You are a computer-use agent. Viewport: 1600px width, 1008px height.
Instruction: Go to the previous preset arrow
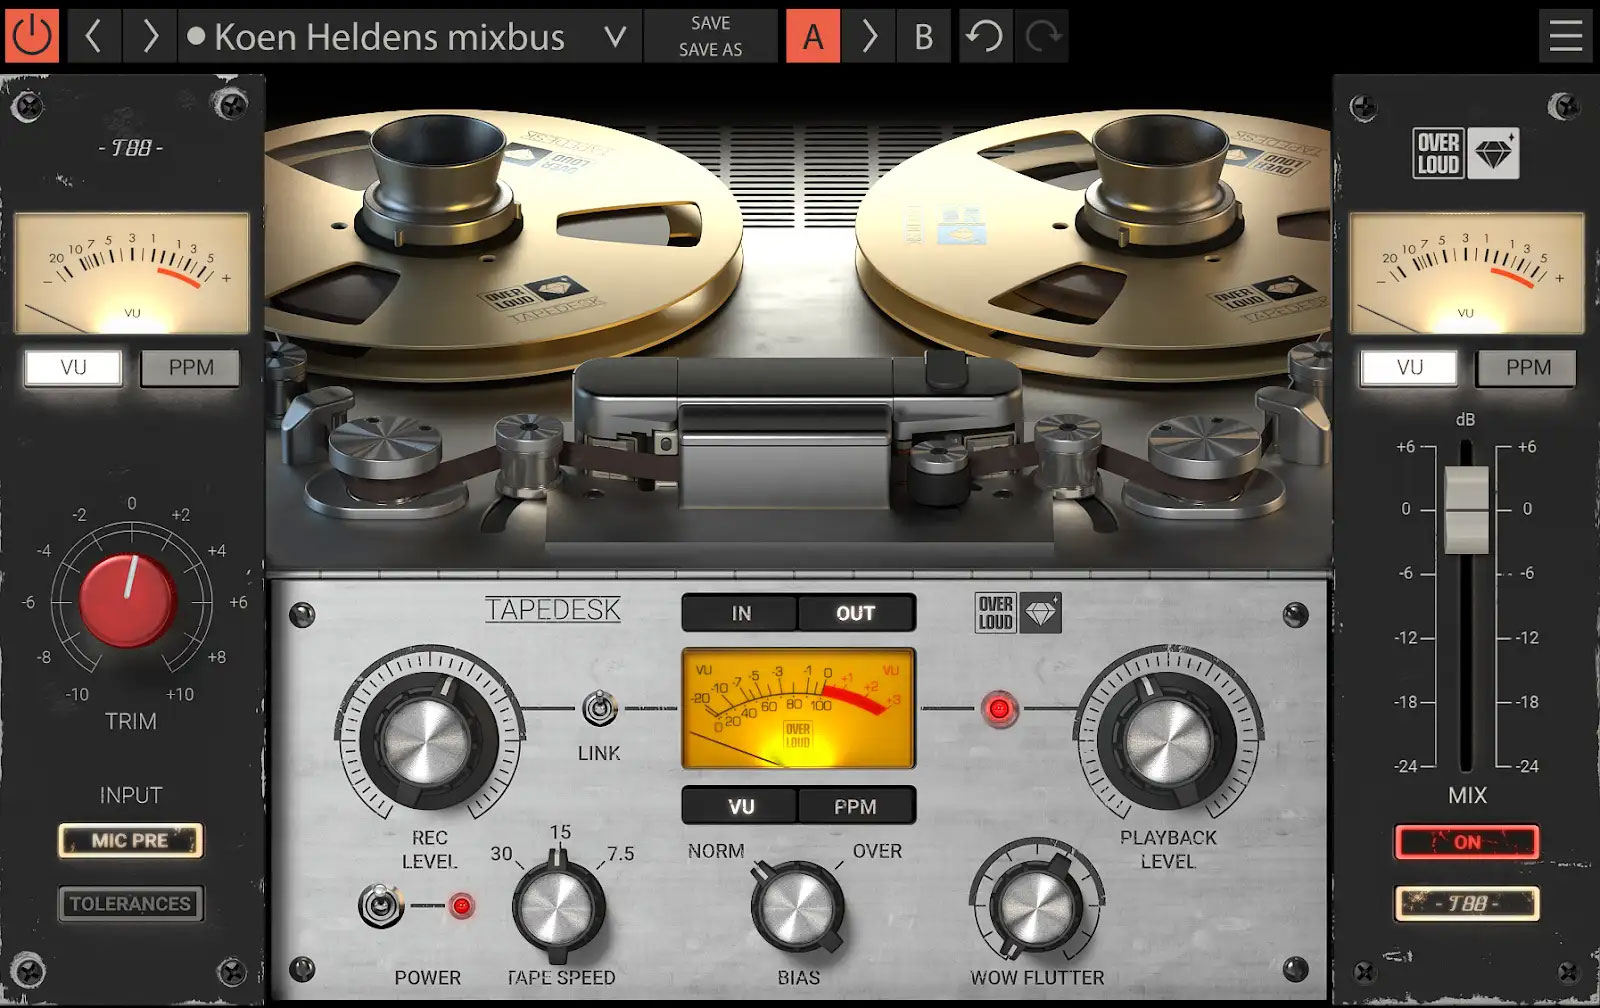click(x=93, y=37)
